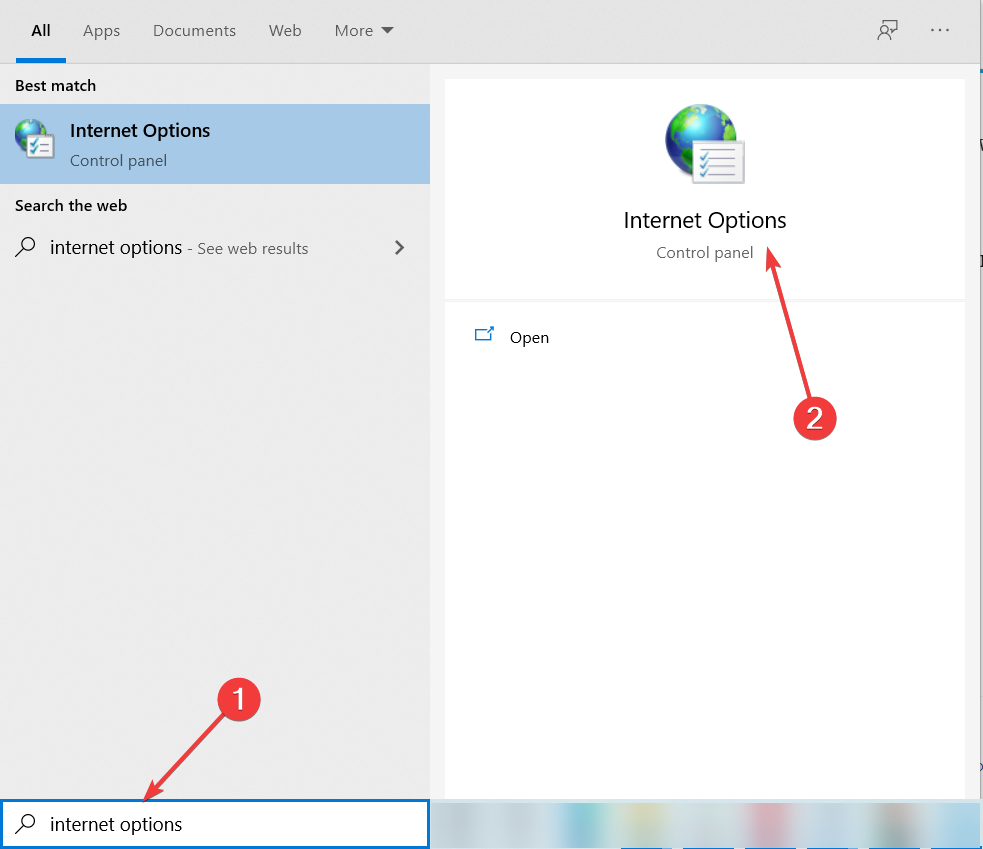Image resolution: width=983 pixels, height=849 pixels.
Task: Open the Apps search tab
Action: (101, 31)
